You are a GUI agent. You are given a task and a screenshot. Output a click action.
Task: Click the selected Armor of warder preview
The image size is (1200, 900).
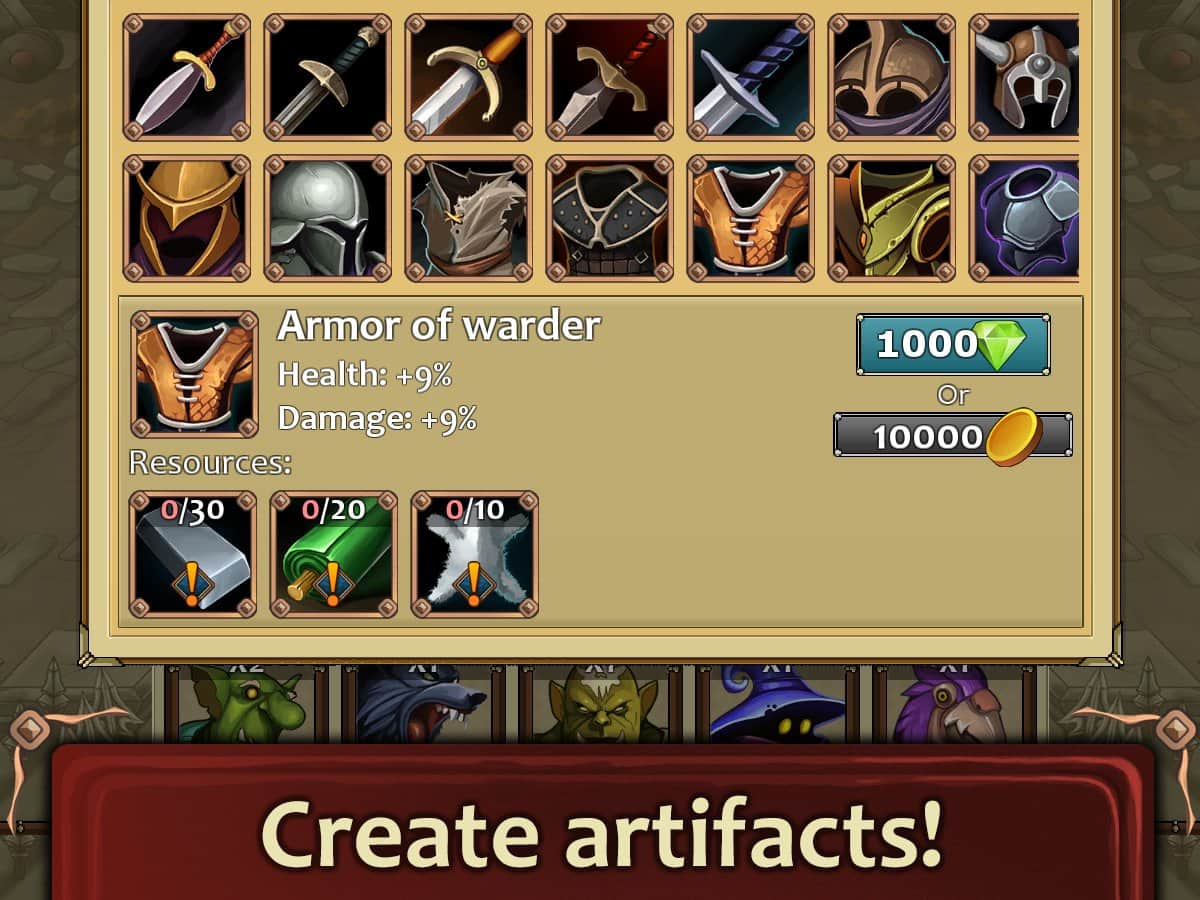point(195,374)
